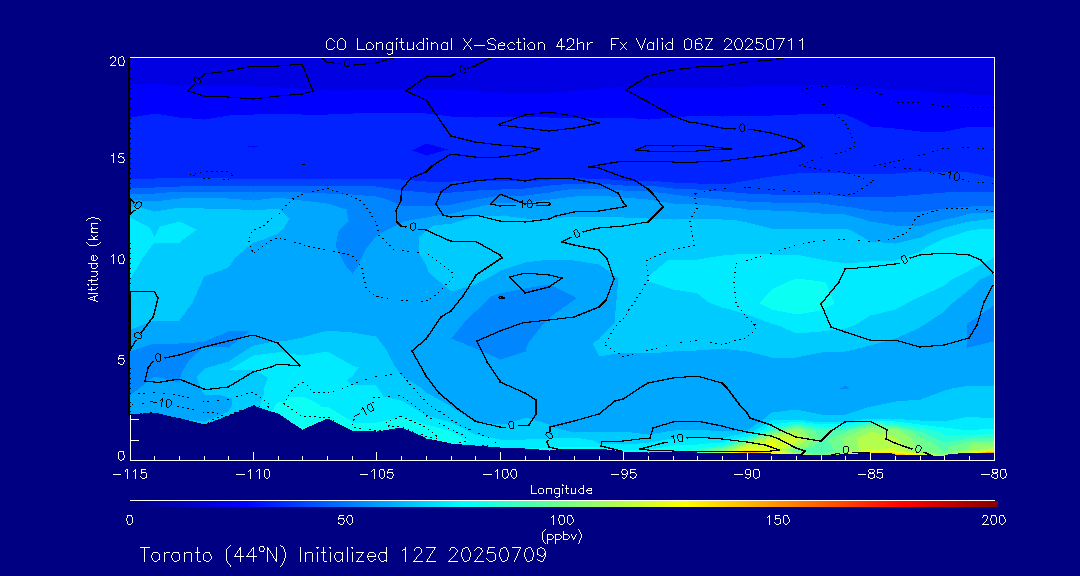This screenshot has height=576, width=1080.
Task: Click the 'Altitude (km)' axis label
Action: pos(94,259)
